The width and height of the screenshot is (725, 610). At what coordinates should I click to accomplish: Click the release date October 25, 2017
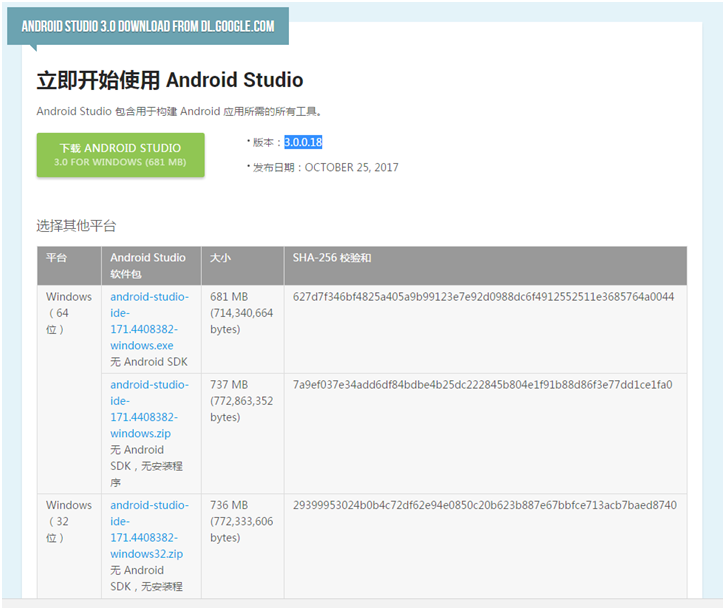(x=351, y=167)
